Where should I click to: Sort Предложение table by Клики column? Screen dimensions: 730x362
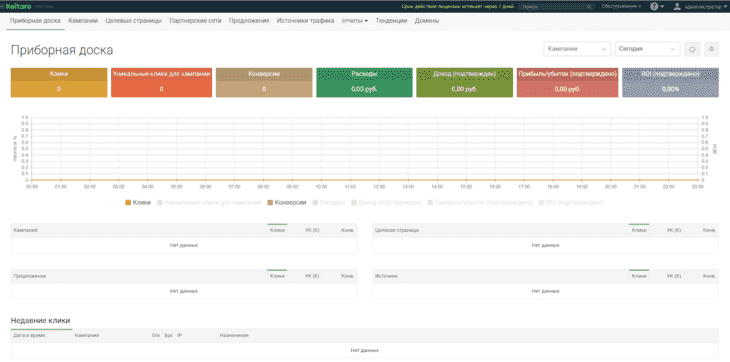(277, 276)
